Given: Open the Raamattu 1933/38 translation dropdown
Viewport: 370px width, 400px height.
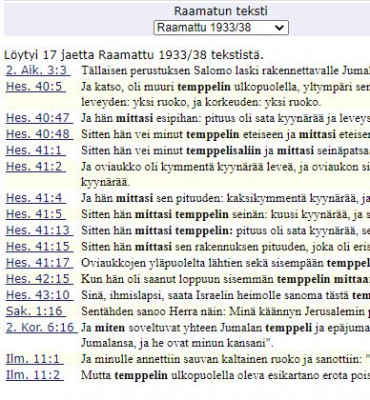Looking at the screenshot, I should (x=221, y=28).
